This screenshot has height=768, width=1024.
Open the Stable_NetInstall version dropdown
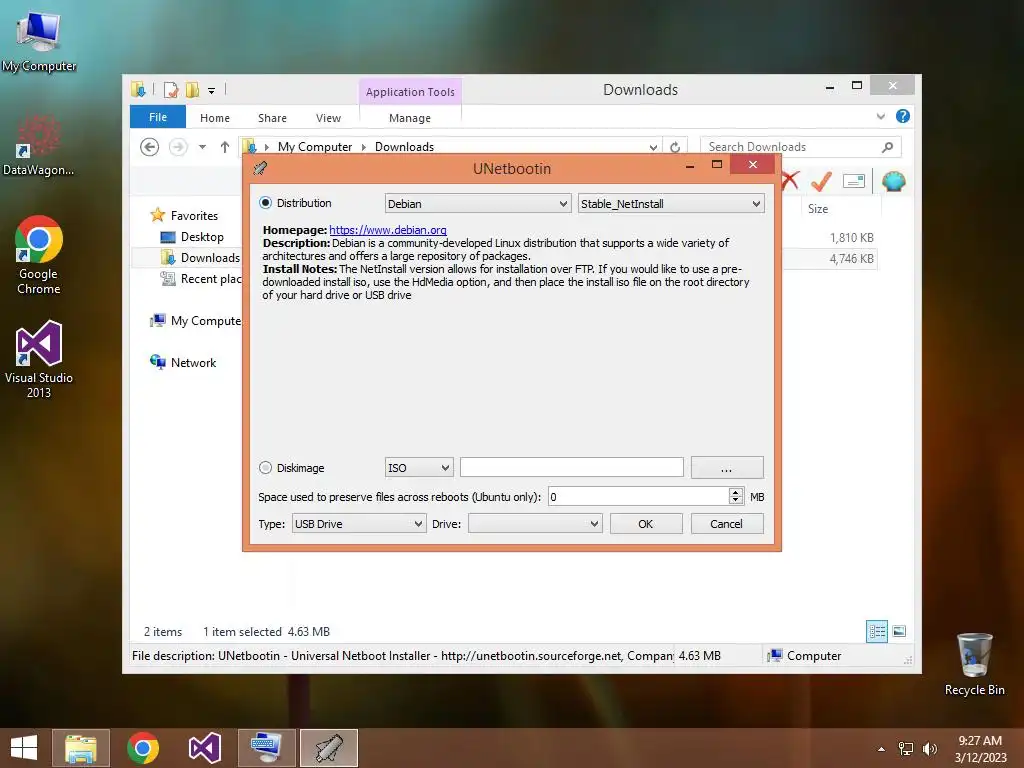point(671,204)
